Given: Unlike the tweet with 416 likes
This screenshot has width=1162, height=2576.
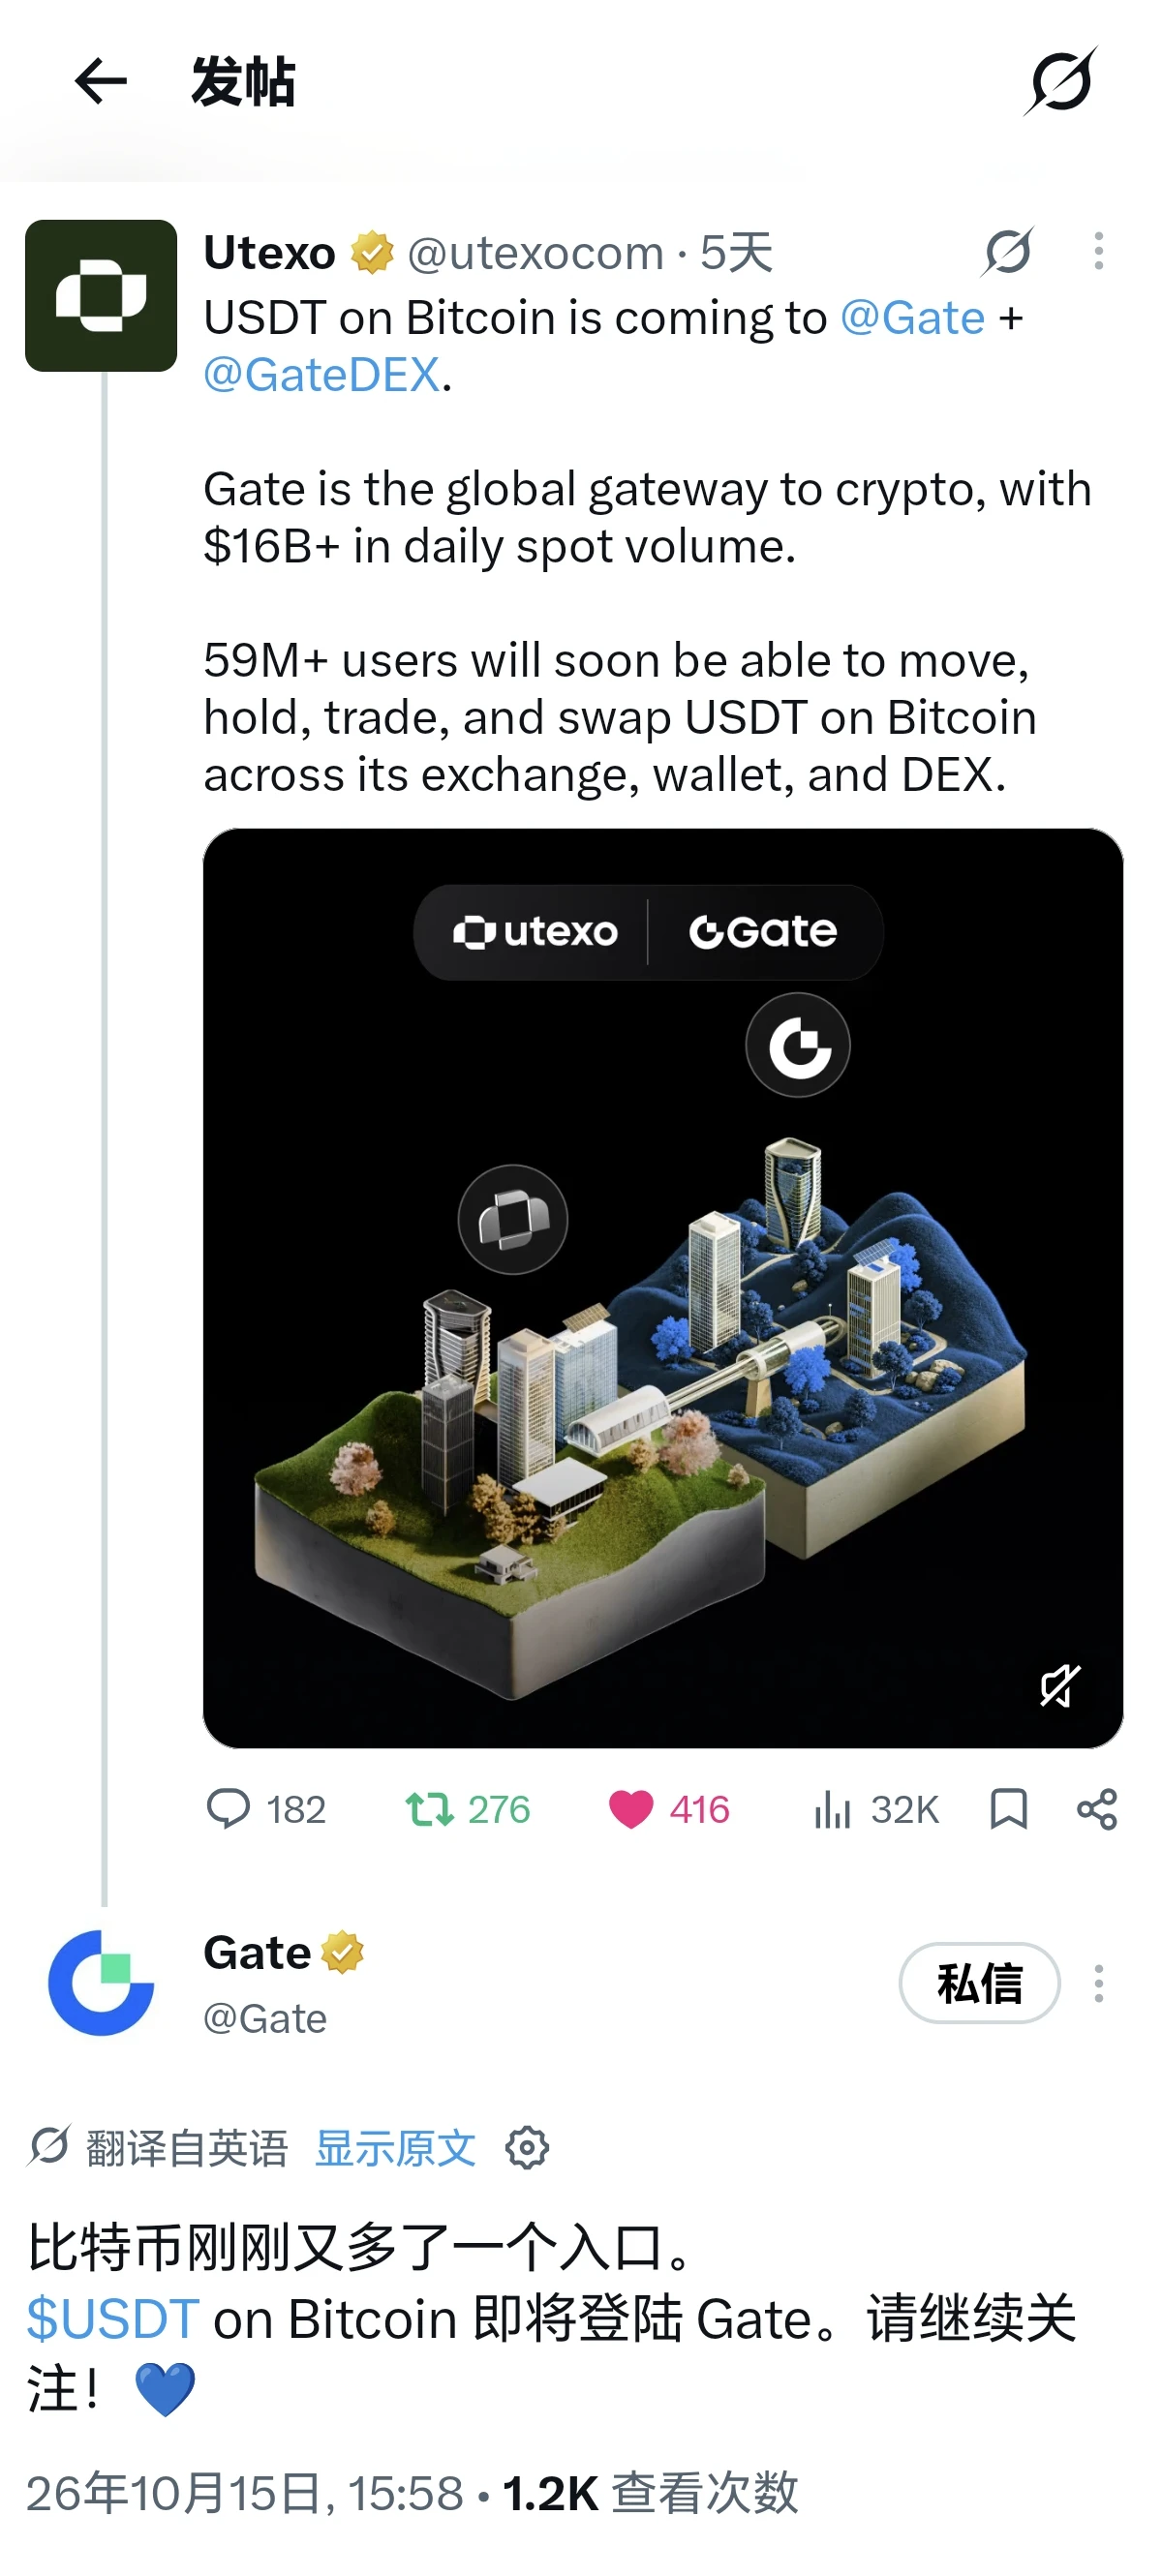Looking at the screenshot, I should 669,1809.
